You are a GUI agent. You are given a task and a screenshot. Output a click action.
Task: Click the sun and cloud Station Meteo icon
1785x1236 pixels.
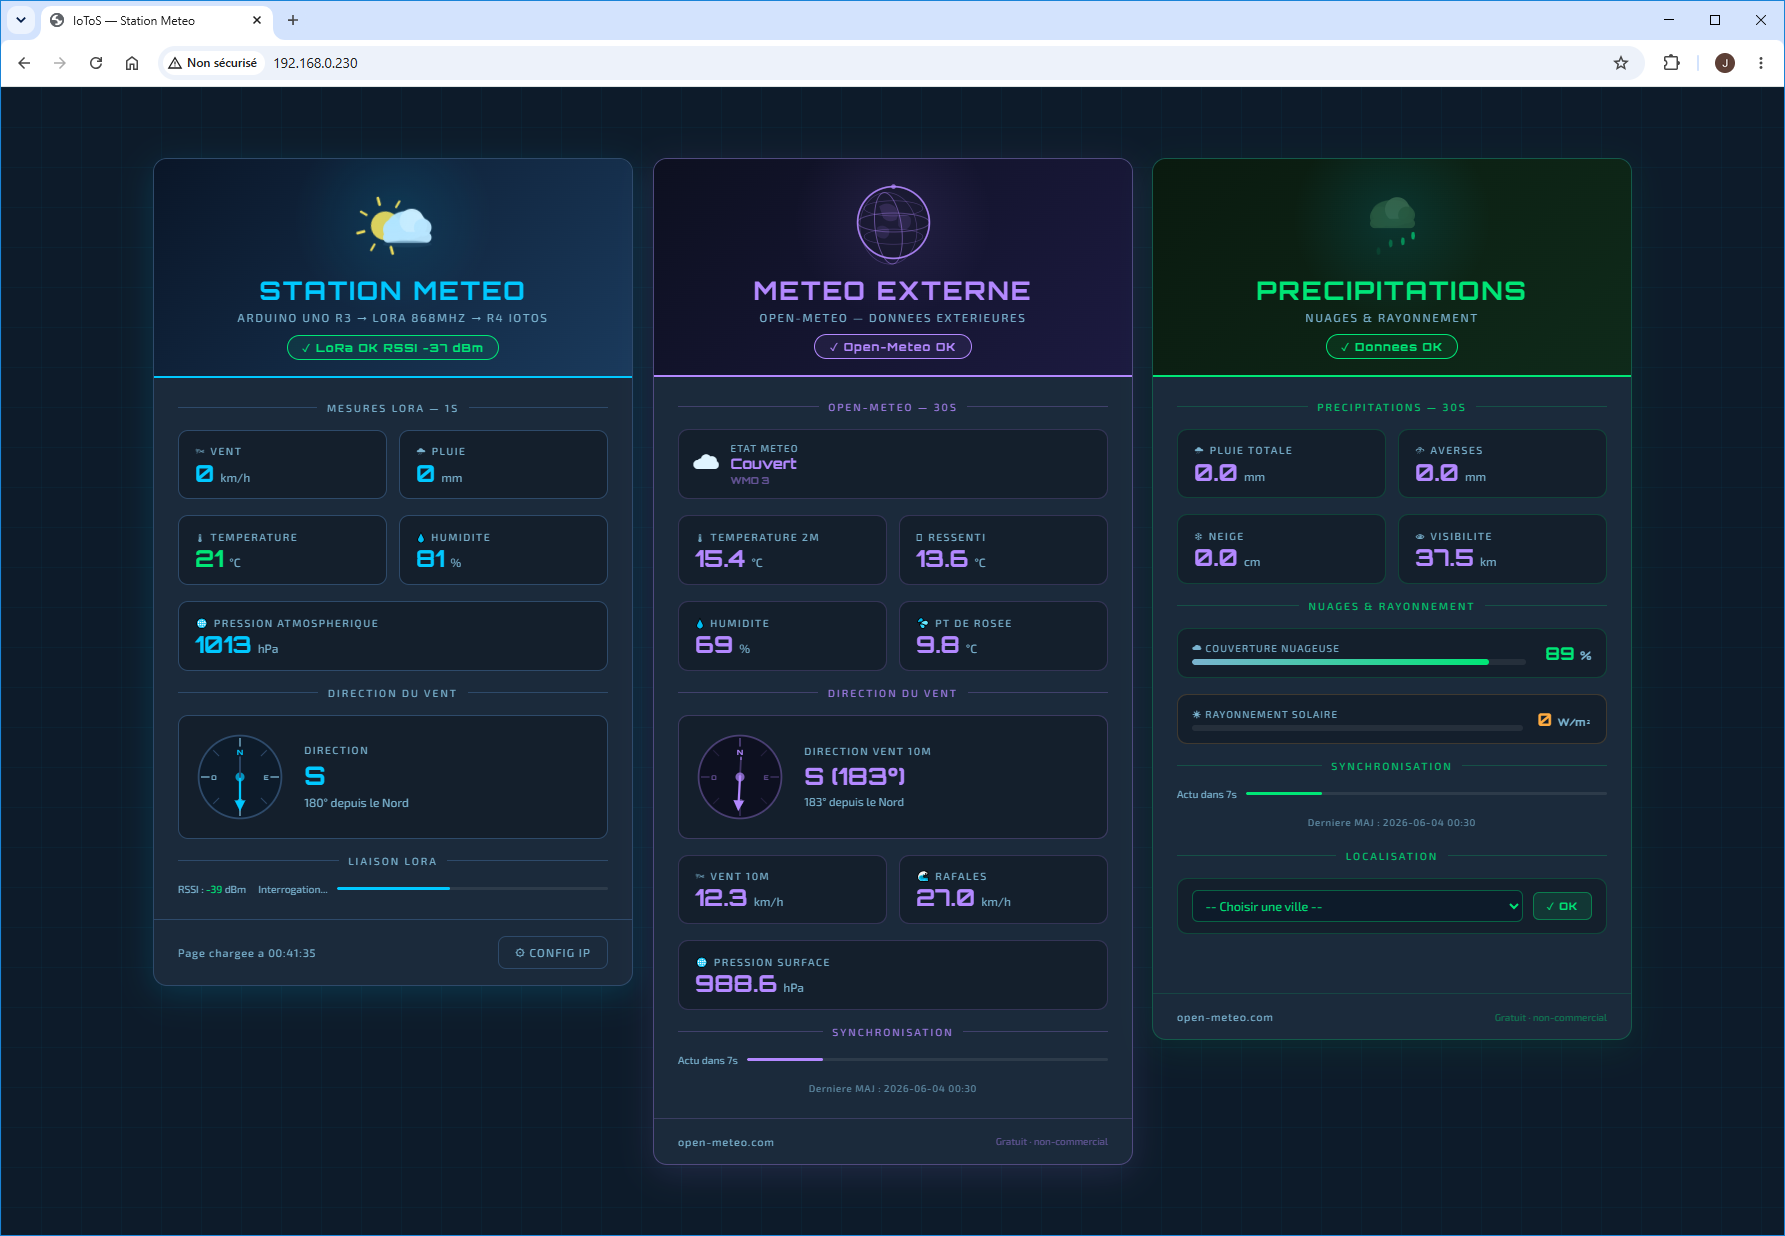coord(394,225)
